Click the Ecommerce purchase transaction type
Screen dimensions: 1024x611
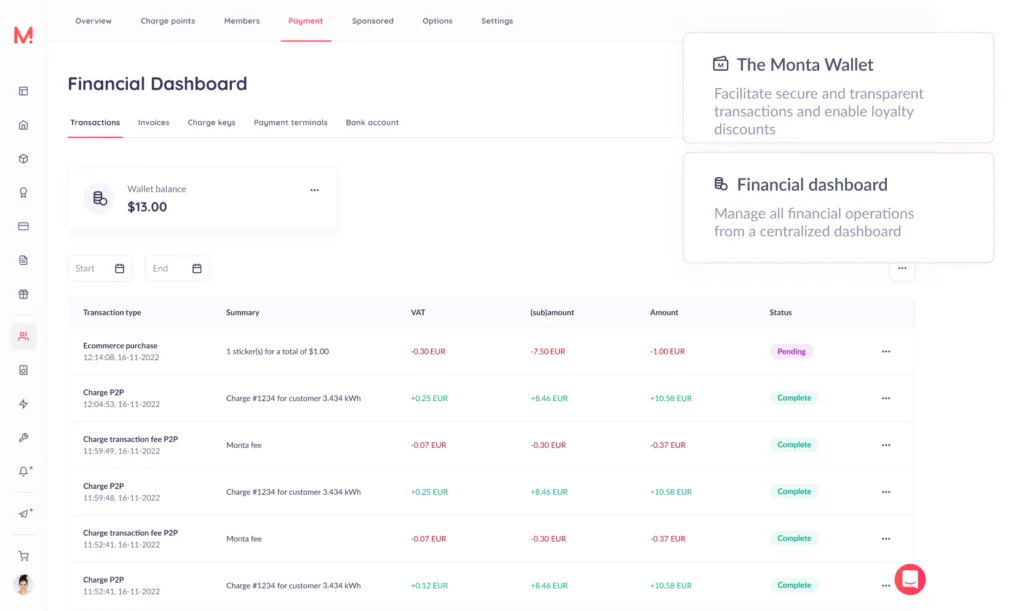[120, 345]
